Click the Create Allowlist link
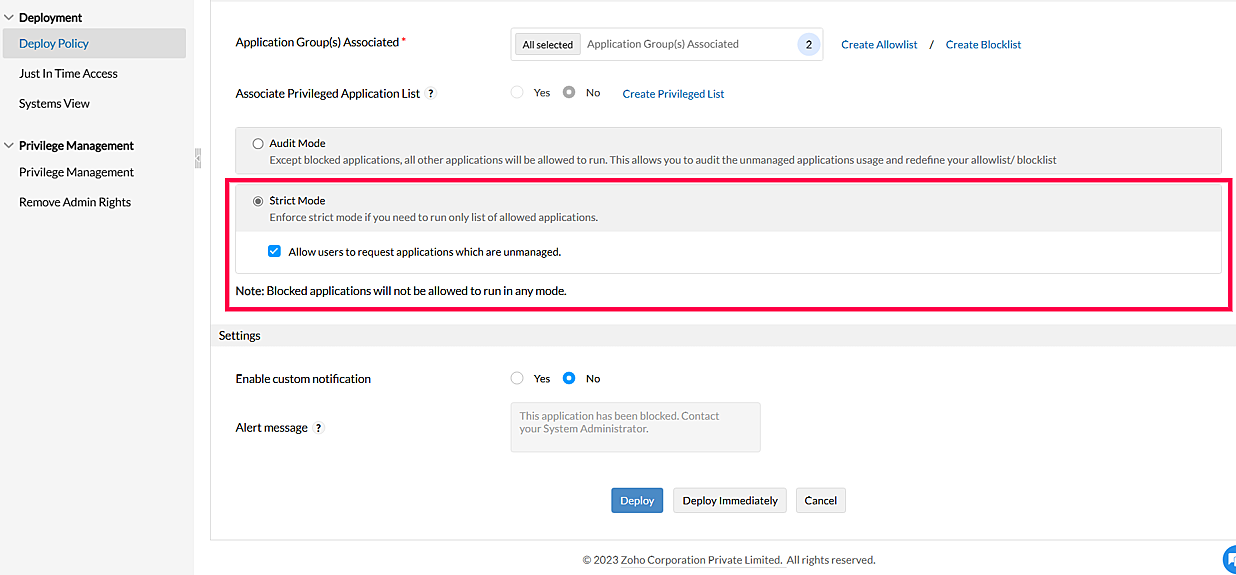The width and height of the screenshot is (1236, 575). click(879, 45)
